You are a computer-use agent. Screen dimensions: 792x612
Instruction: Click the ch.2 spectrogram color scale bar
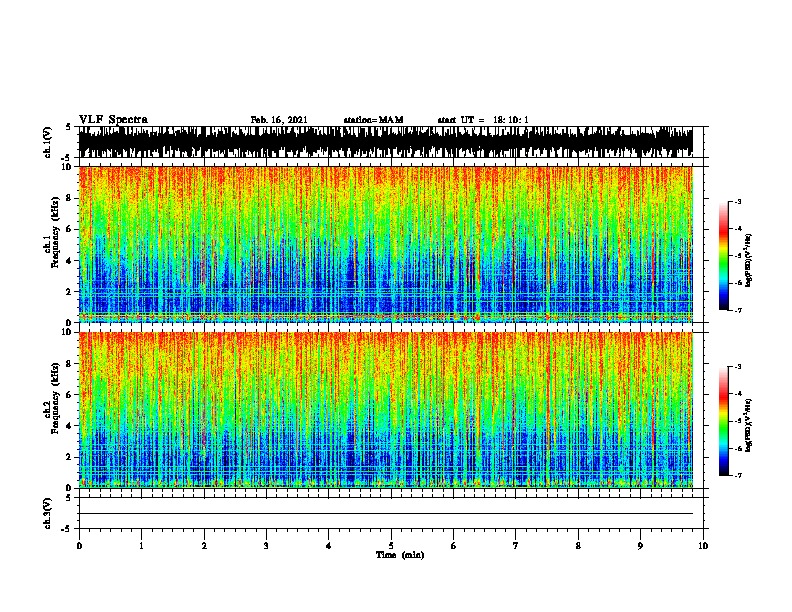(x=723, y=421)
